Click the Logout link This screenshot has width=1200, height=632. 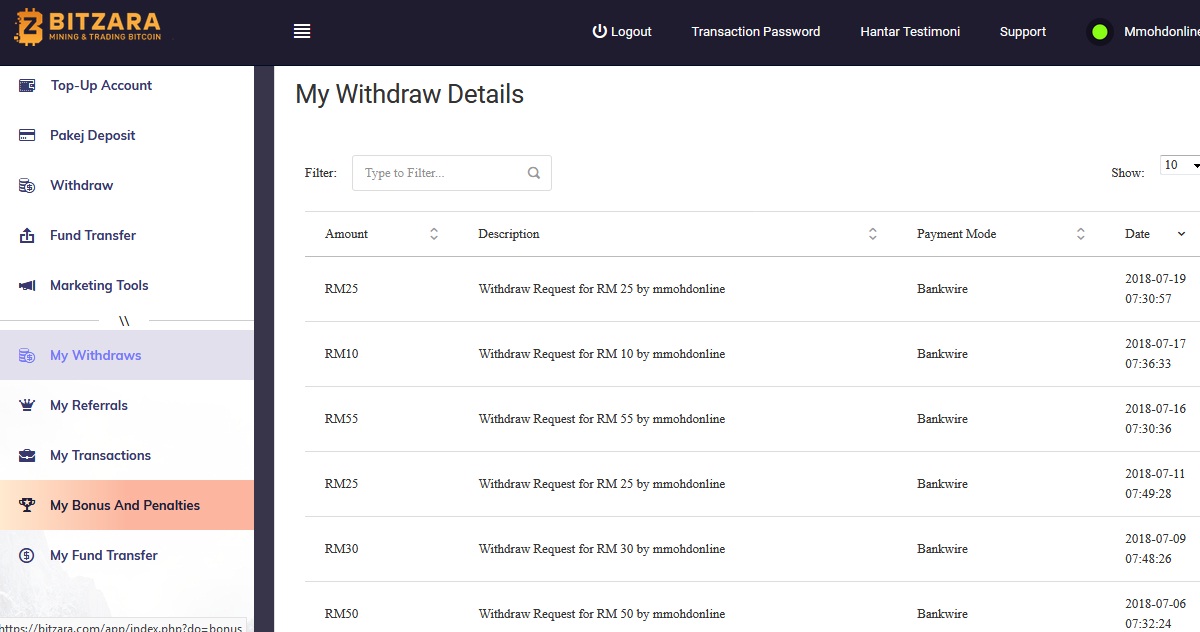tap(622, 32)
